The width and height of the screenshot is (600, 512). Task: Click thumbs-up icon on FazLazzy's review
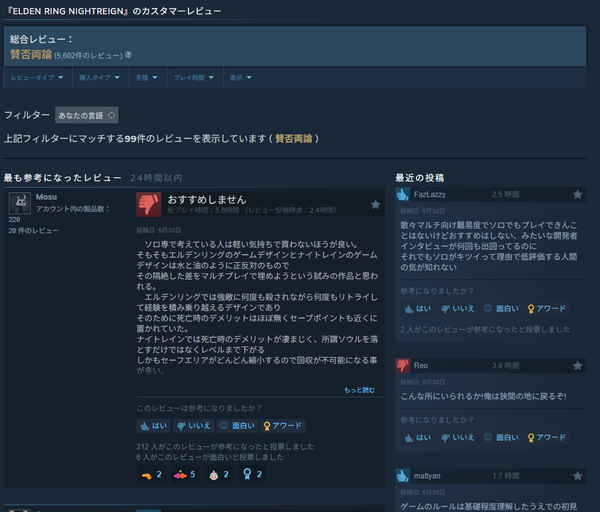(x=403, y=194)
